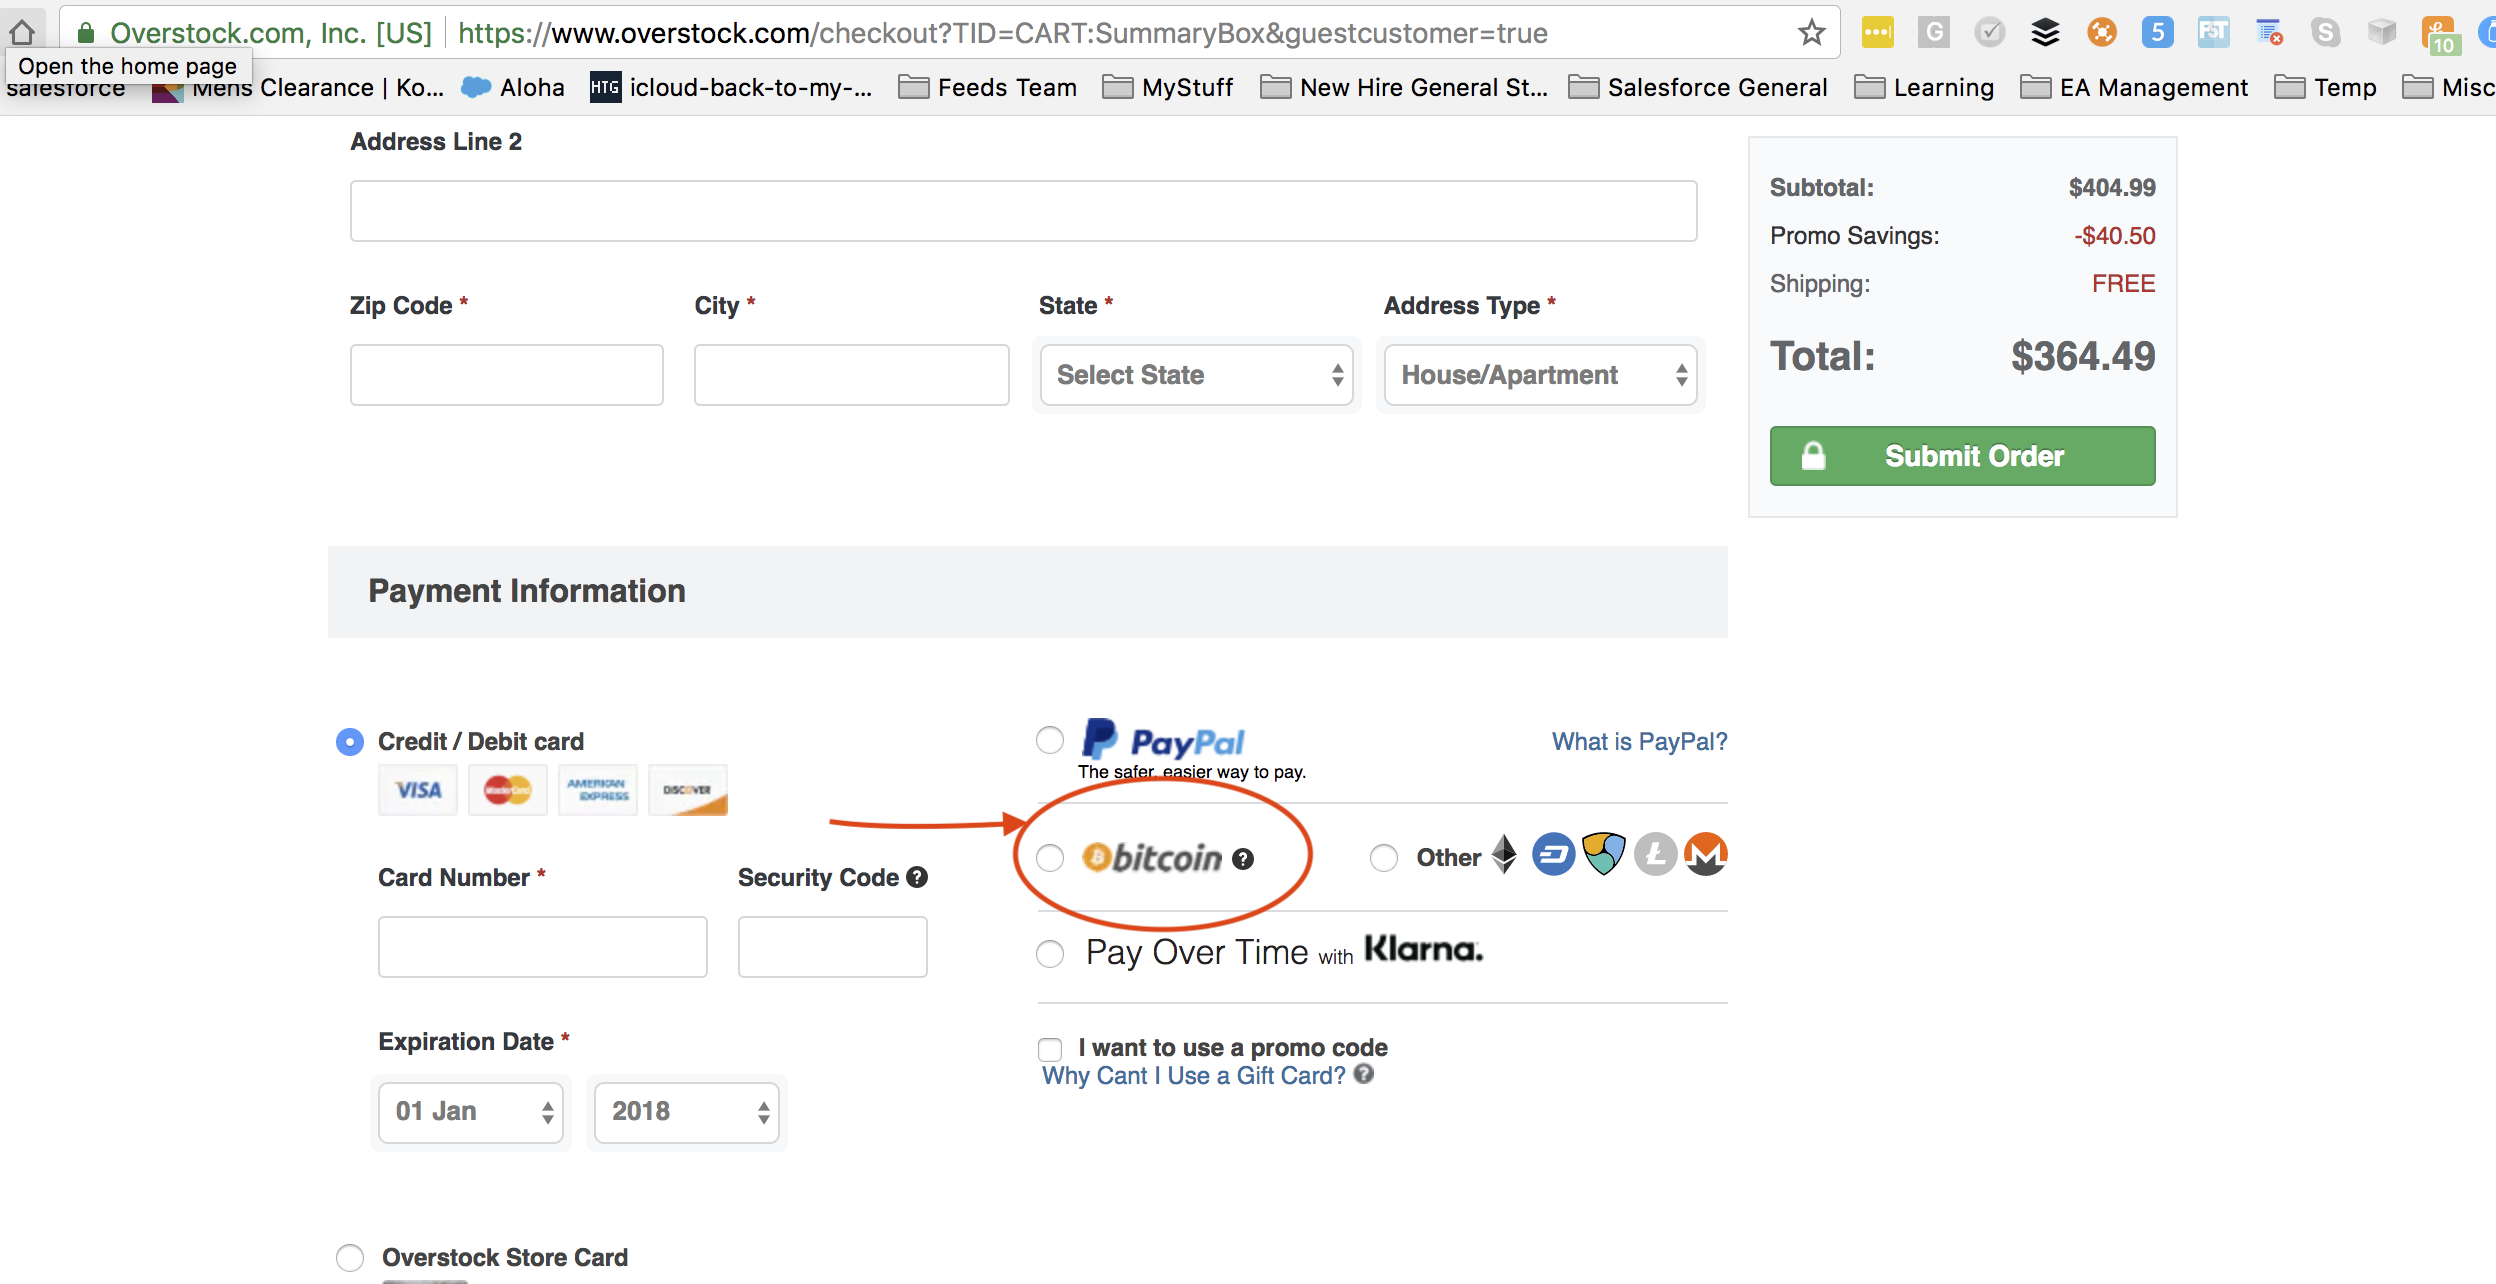This screenshot has width=2496, height=1284.
Task: Select the Other cryptocurrency option
Action: (1384, 858)
